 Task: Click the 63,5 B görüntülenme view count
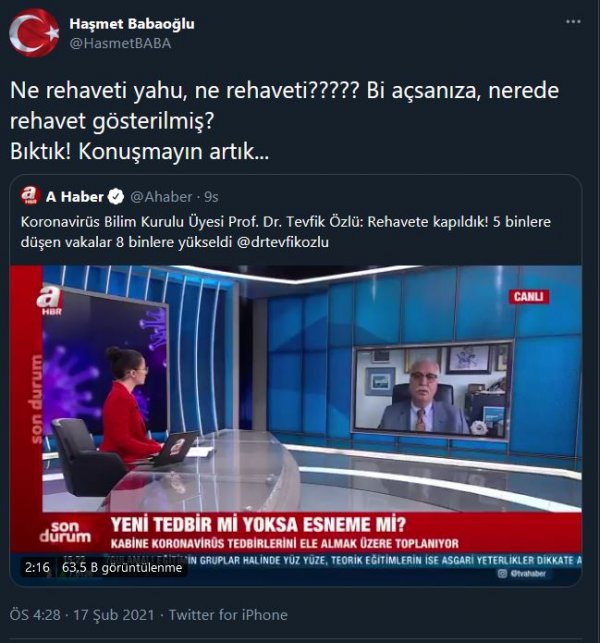coord(122,568)
